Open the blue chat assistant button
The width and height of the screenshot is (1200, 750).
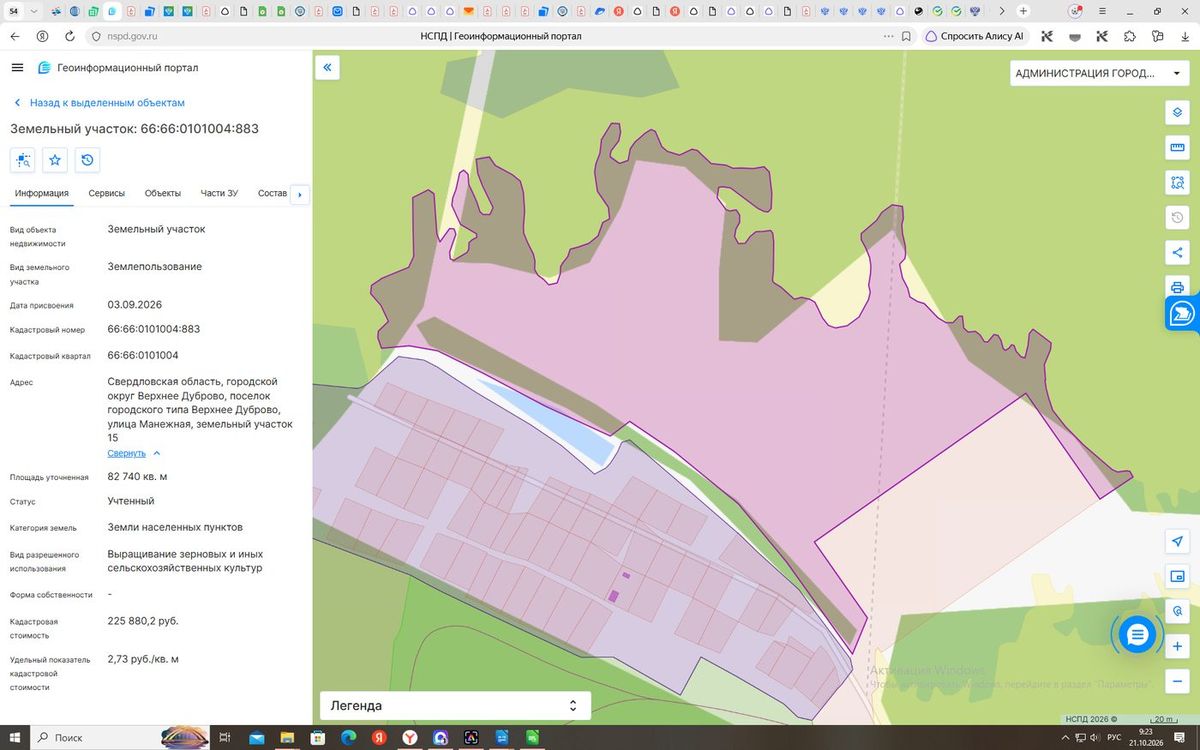tap(1137, 633)
